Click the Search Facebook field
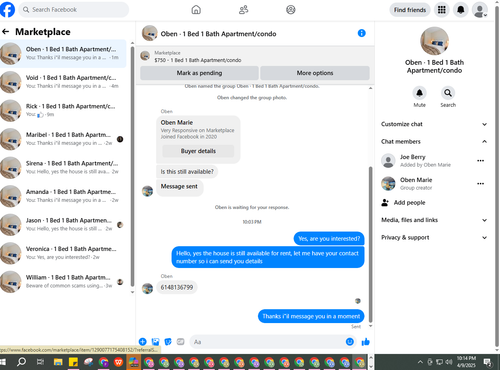Screen dimensions: 500x370 pyautogui.click(x=74, y=10)
